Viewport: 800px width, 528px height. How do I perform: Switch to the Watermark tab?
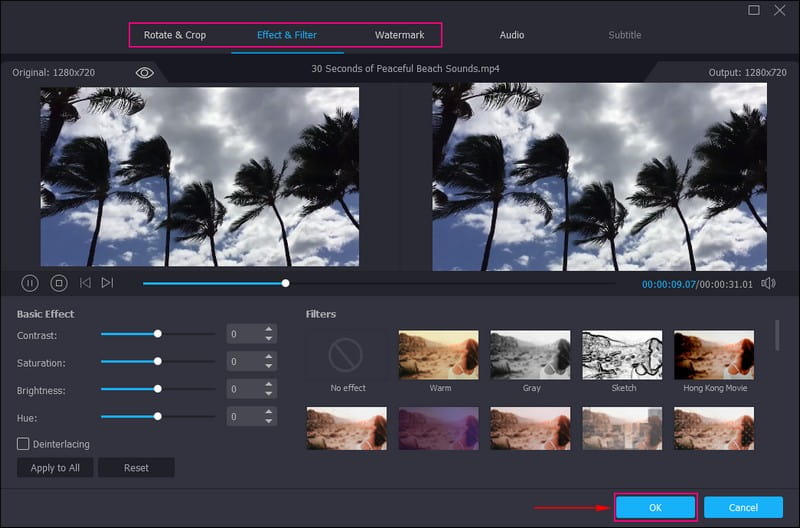coord(399,35)
